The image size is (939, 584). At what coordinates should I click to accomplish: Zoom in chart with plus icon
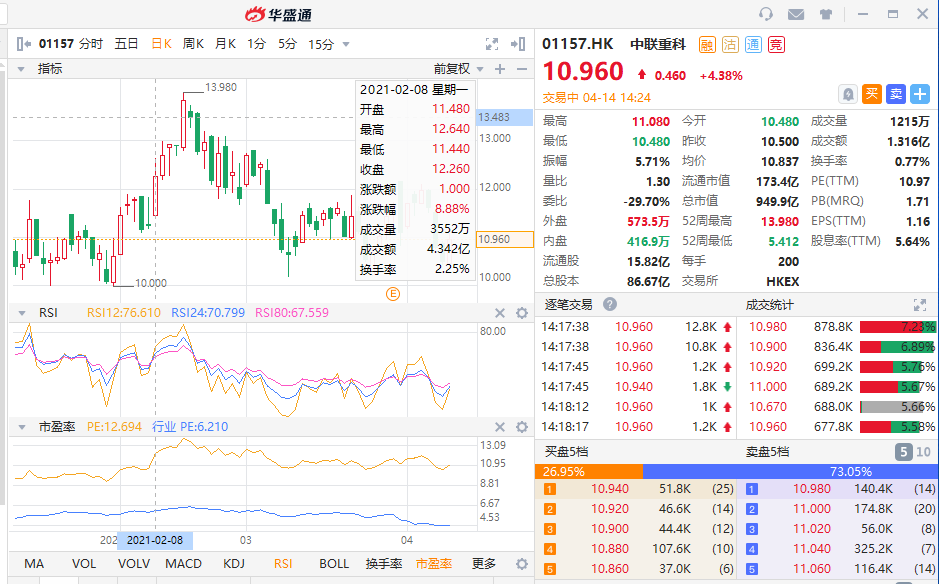(x=500, y=69)
